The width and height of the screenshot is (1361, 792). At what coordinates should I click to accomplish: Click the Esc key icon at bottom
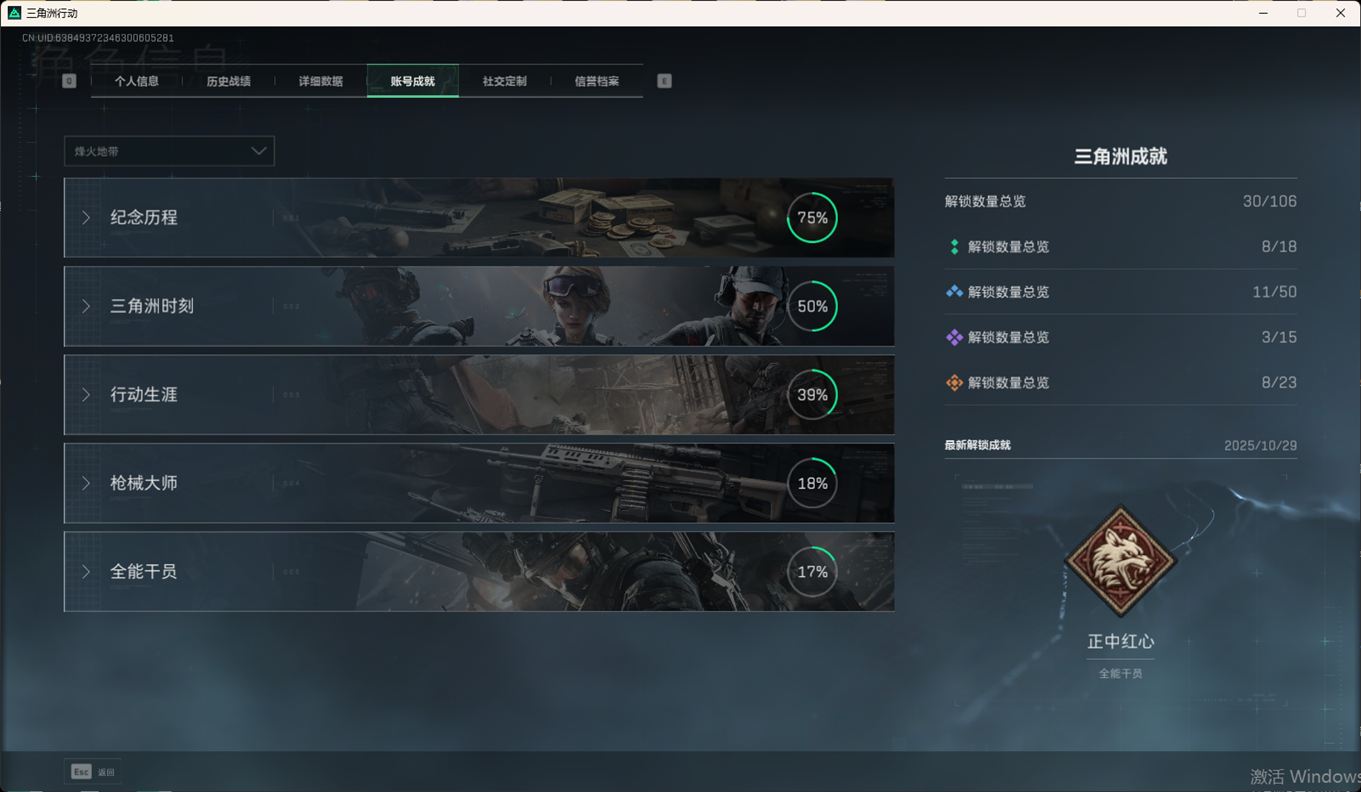(81, 772)
